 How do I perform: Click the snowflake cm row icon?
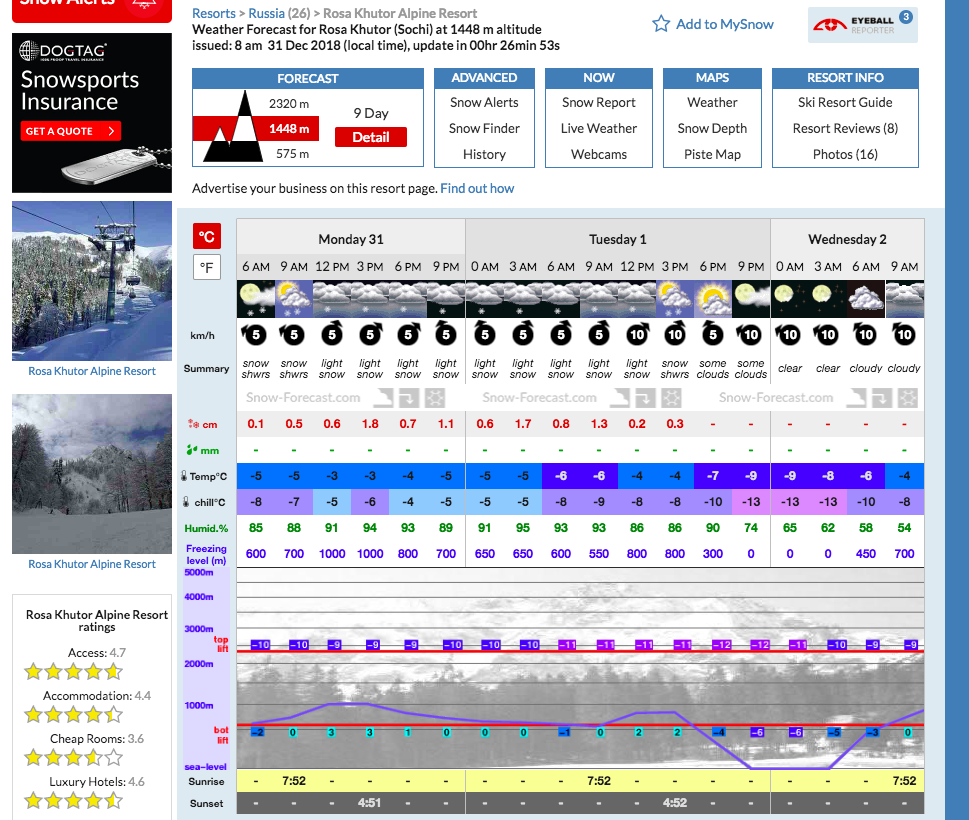tap(193, 424)
